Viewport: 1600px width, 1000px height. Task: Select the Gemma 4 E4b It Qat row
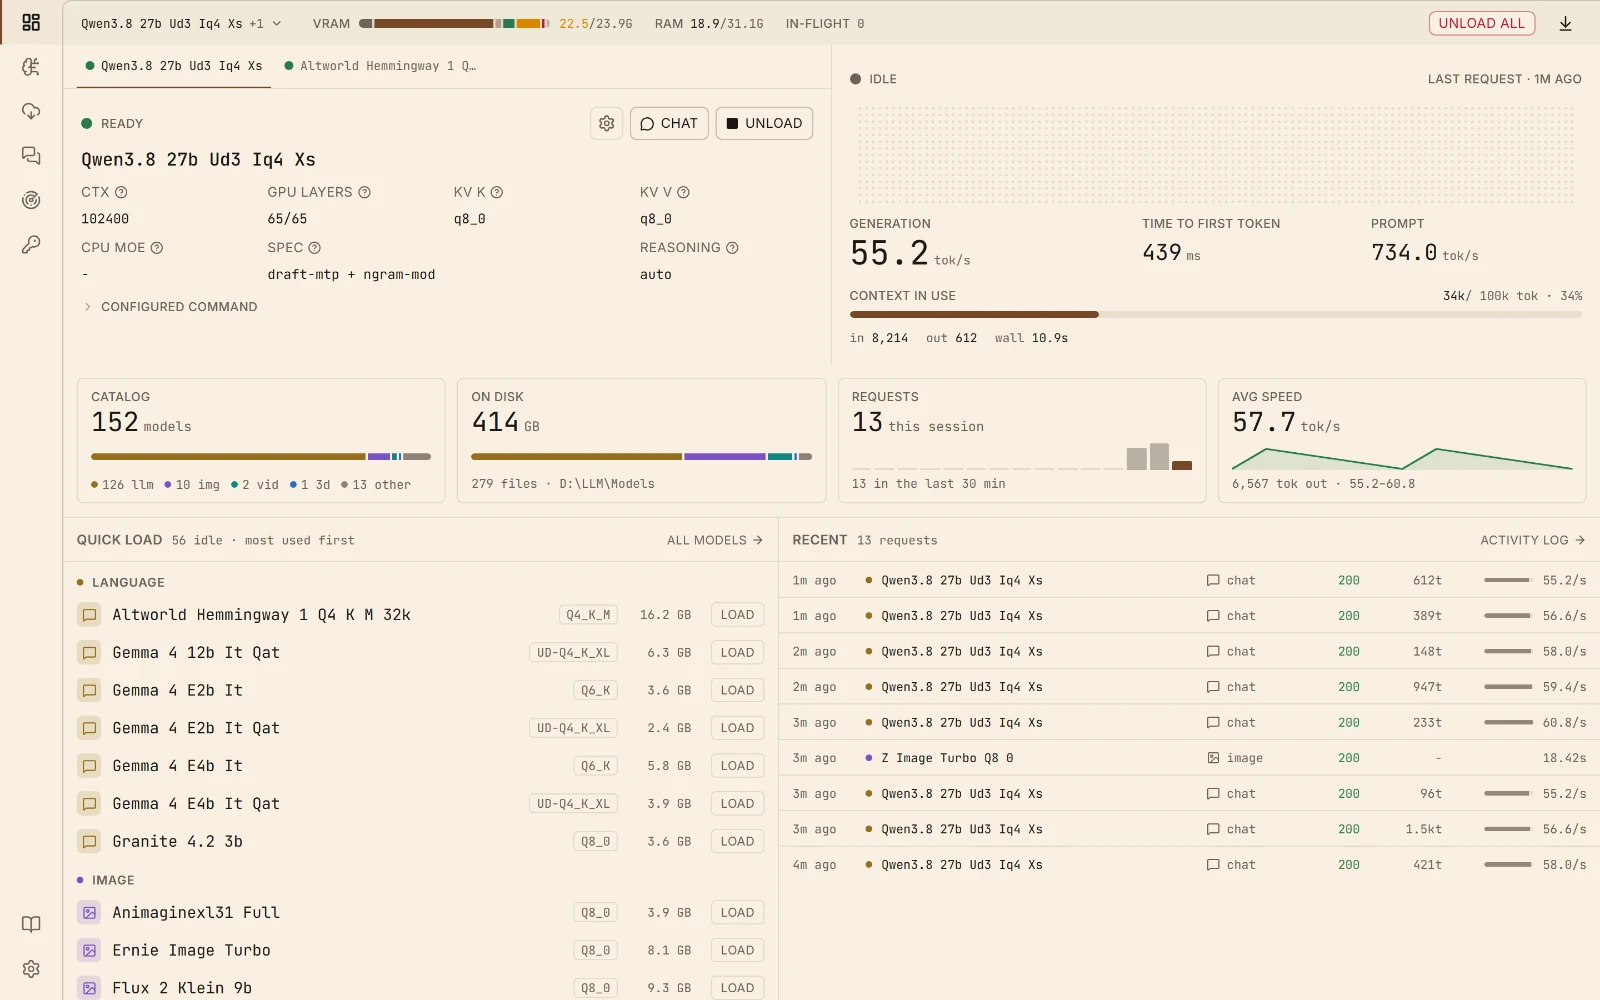[x=420, y=804]
